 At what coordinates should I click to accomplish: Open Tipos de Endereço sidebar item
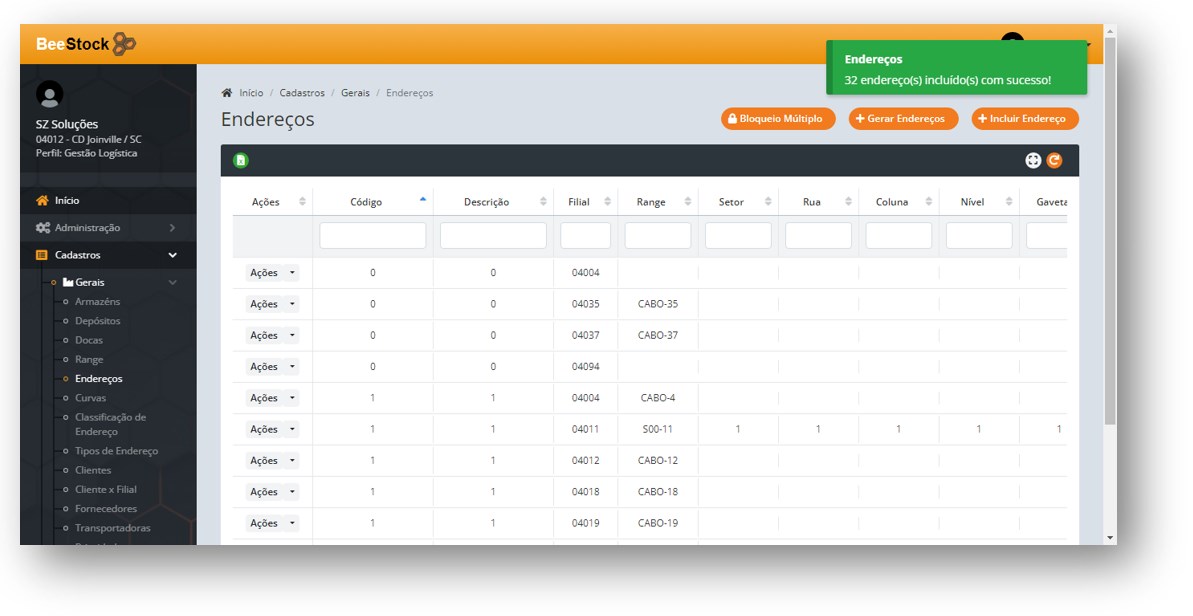[x=116, y=451]
